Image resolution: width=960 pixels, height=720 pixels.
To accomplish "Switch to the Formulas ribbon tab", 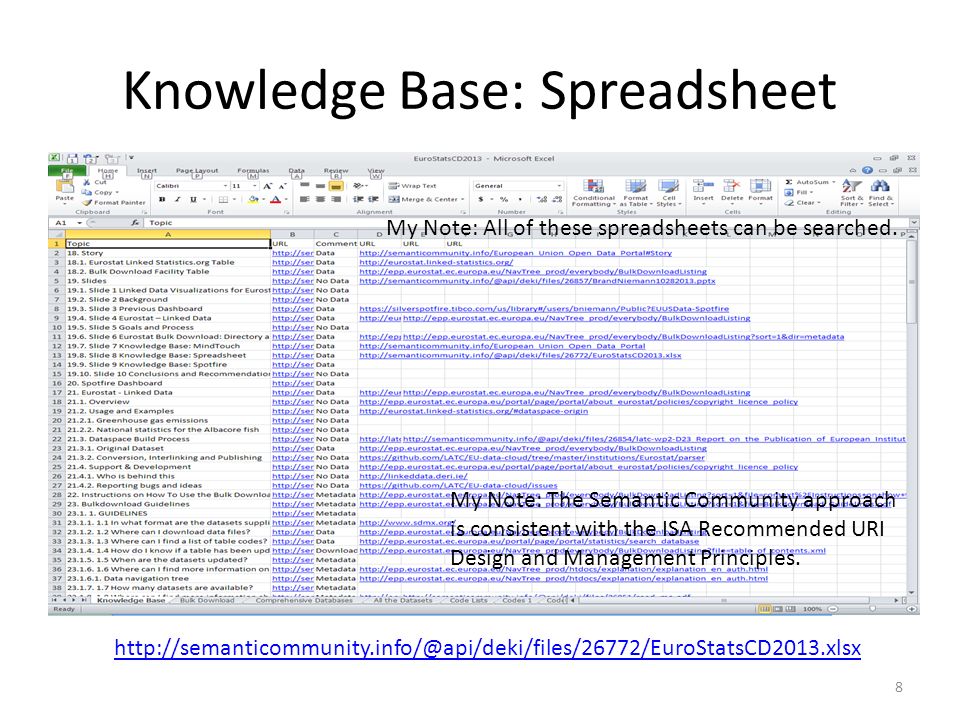I will [253, 171].
